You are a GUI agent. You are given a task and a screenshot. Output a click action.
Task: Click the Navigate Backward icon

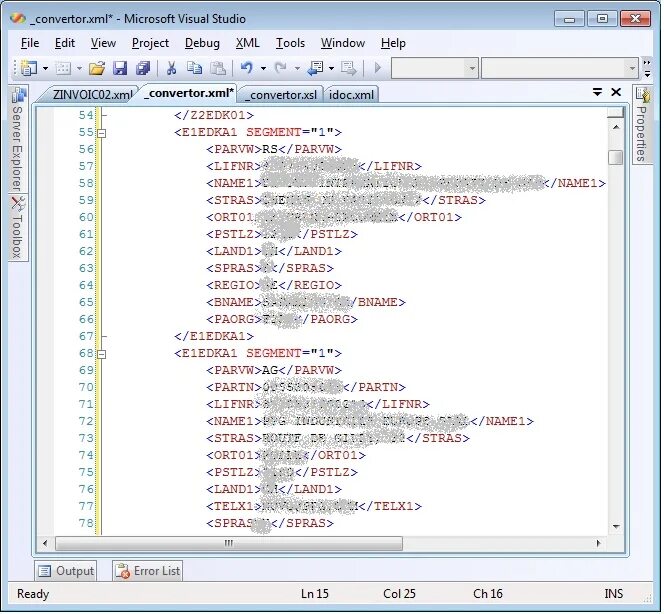315,68
